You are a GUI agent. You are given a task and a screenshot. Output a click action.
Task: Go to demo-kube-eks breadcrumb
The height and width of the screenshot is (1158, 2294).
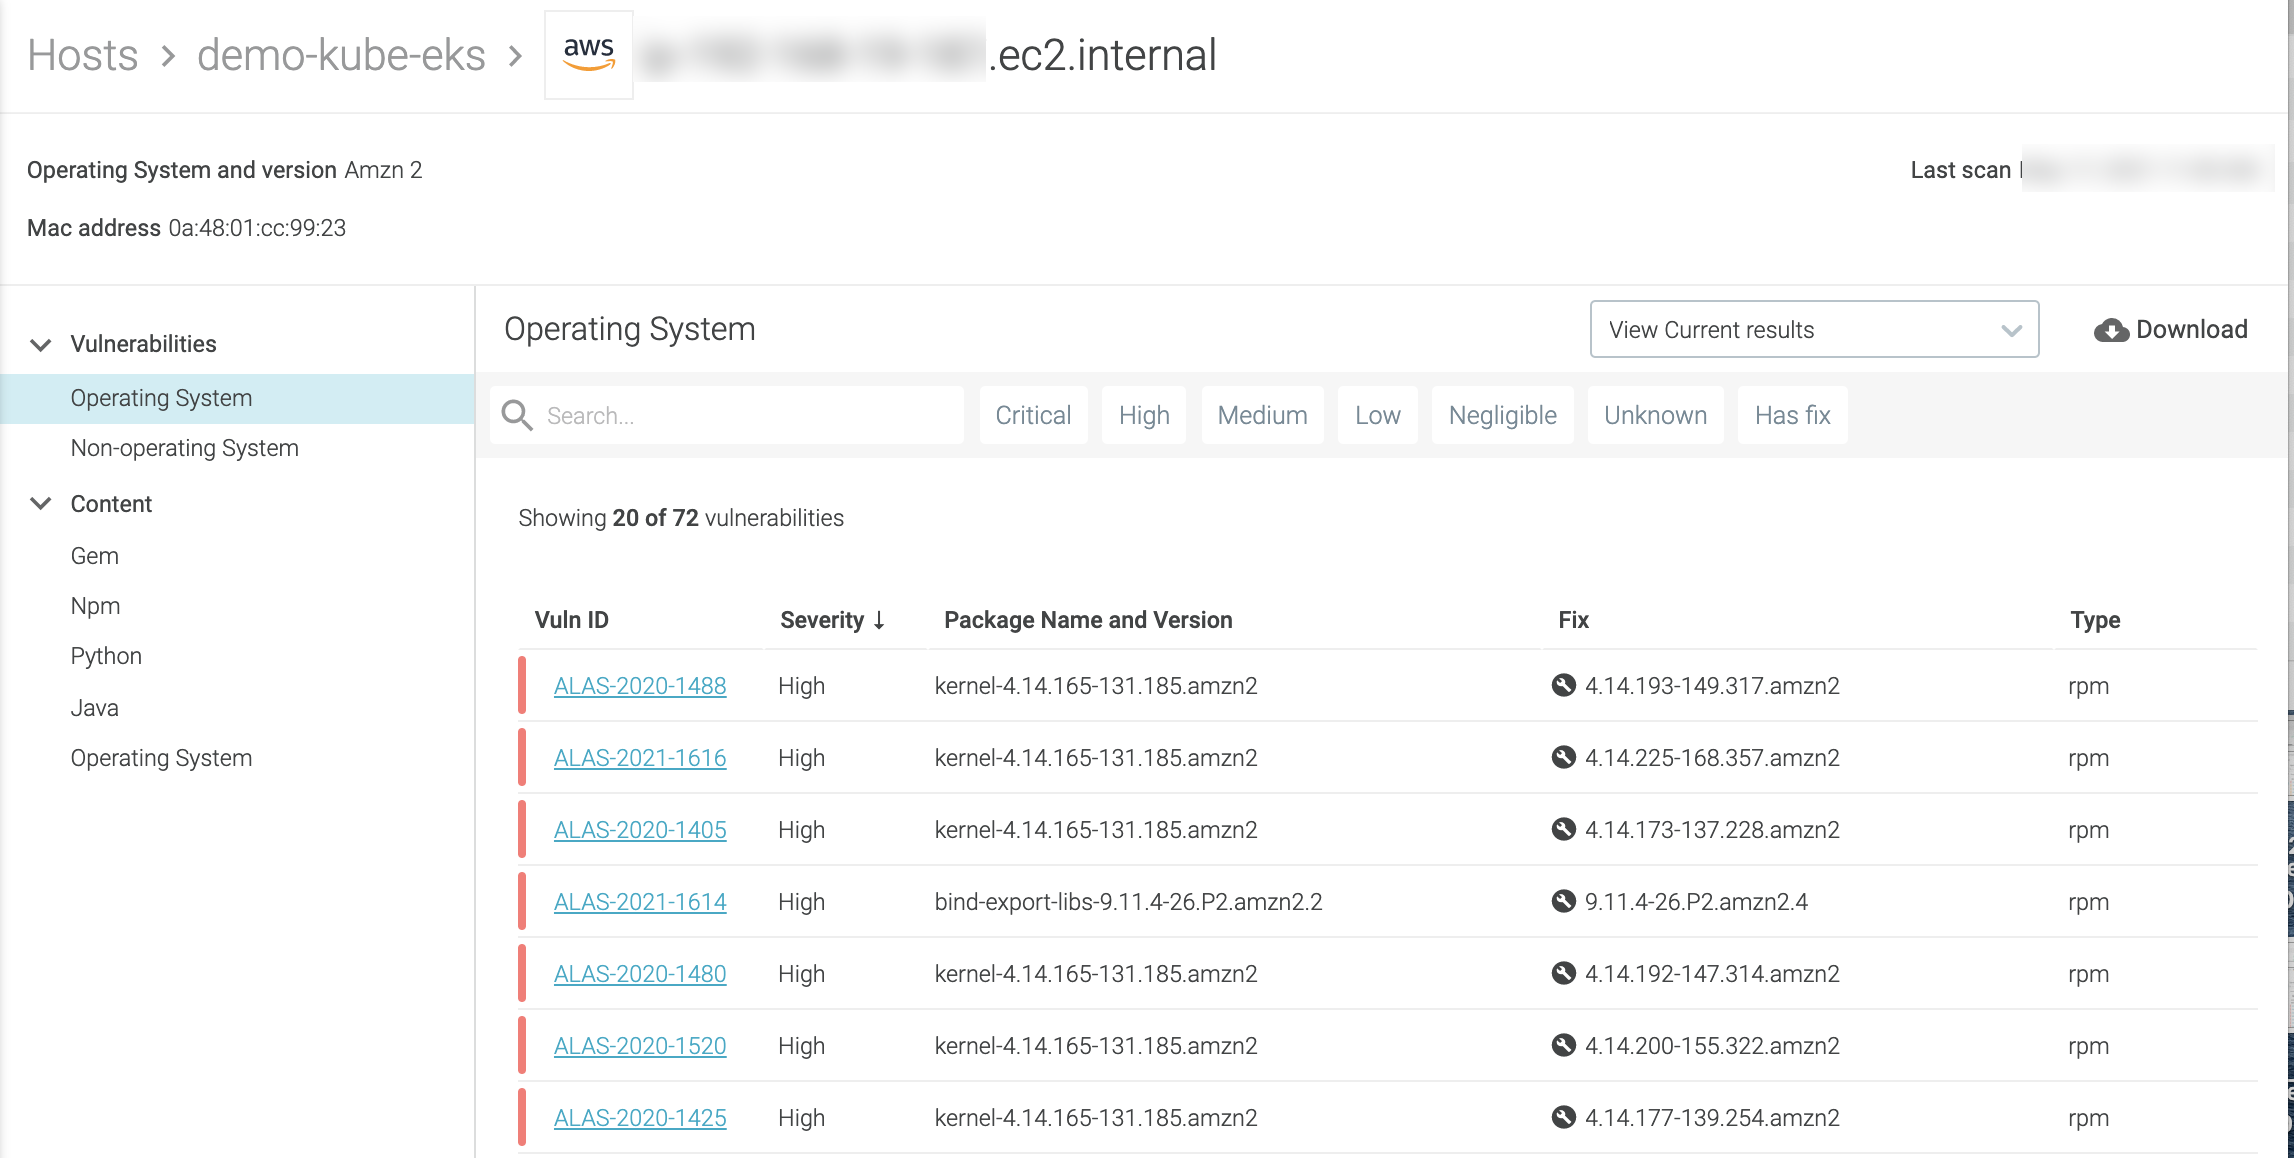point(341,55)
